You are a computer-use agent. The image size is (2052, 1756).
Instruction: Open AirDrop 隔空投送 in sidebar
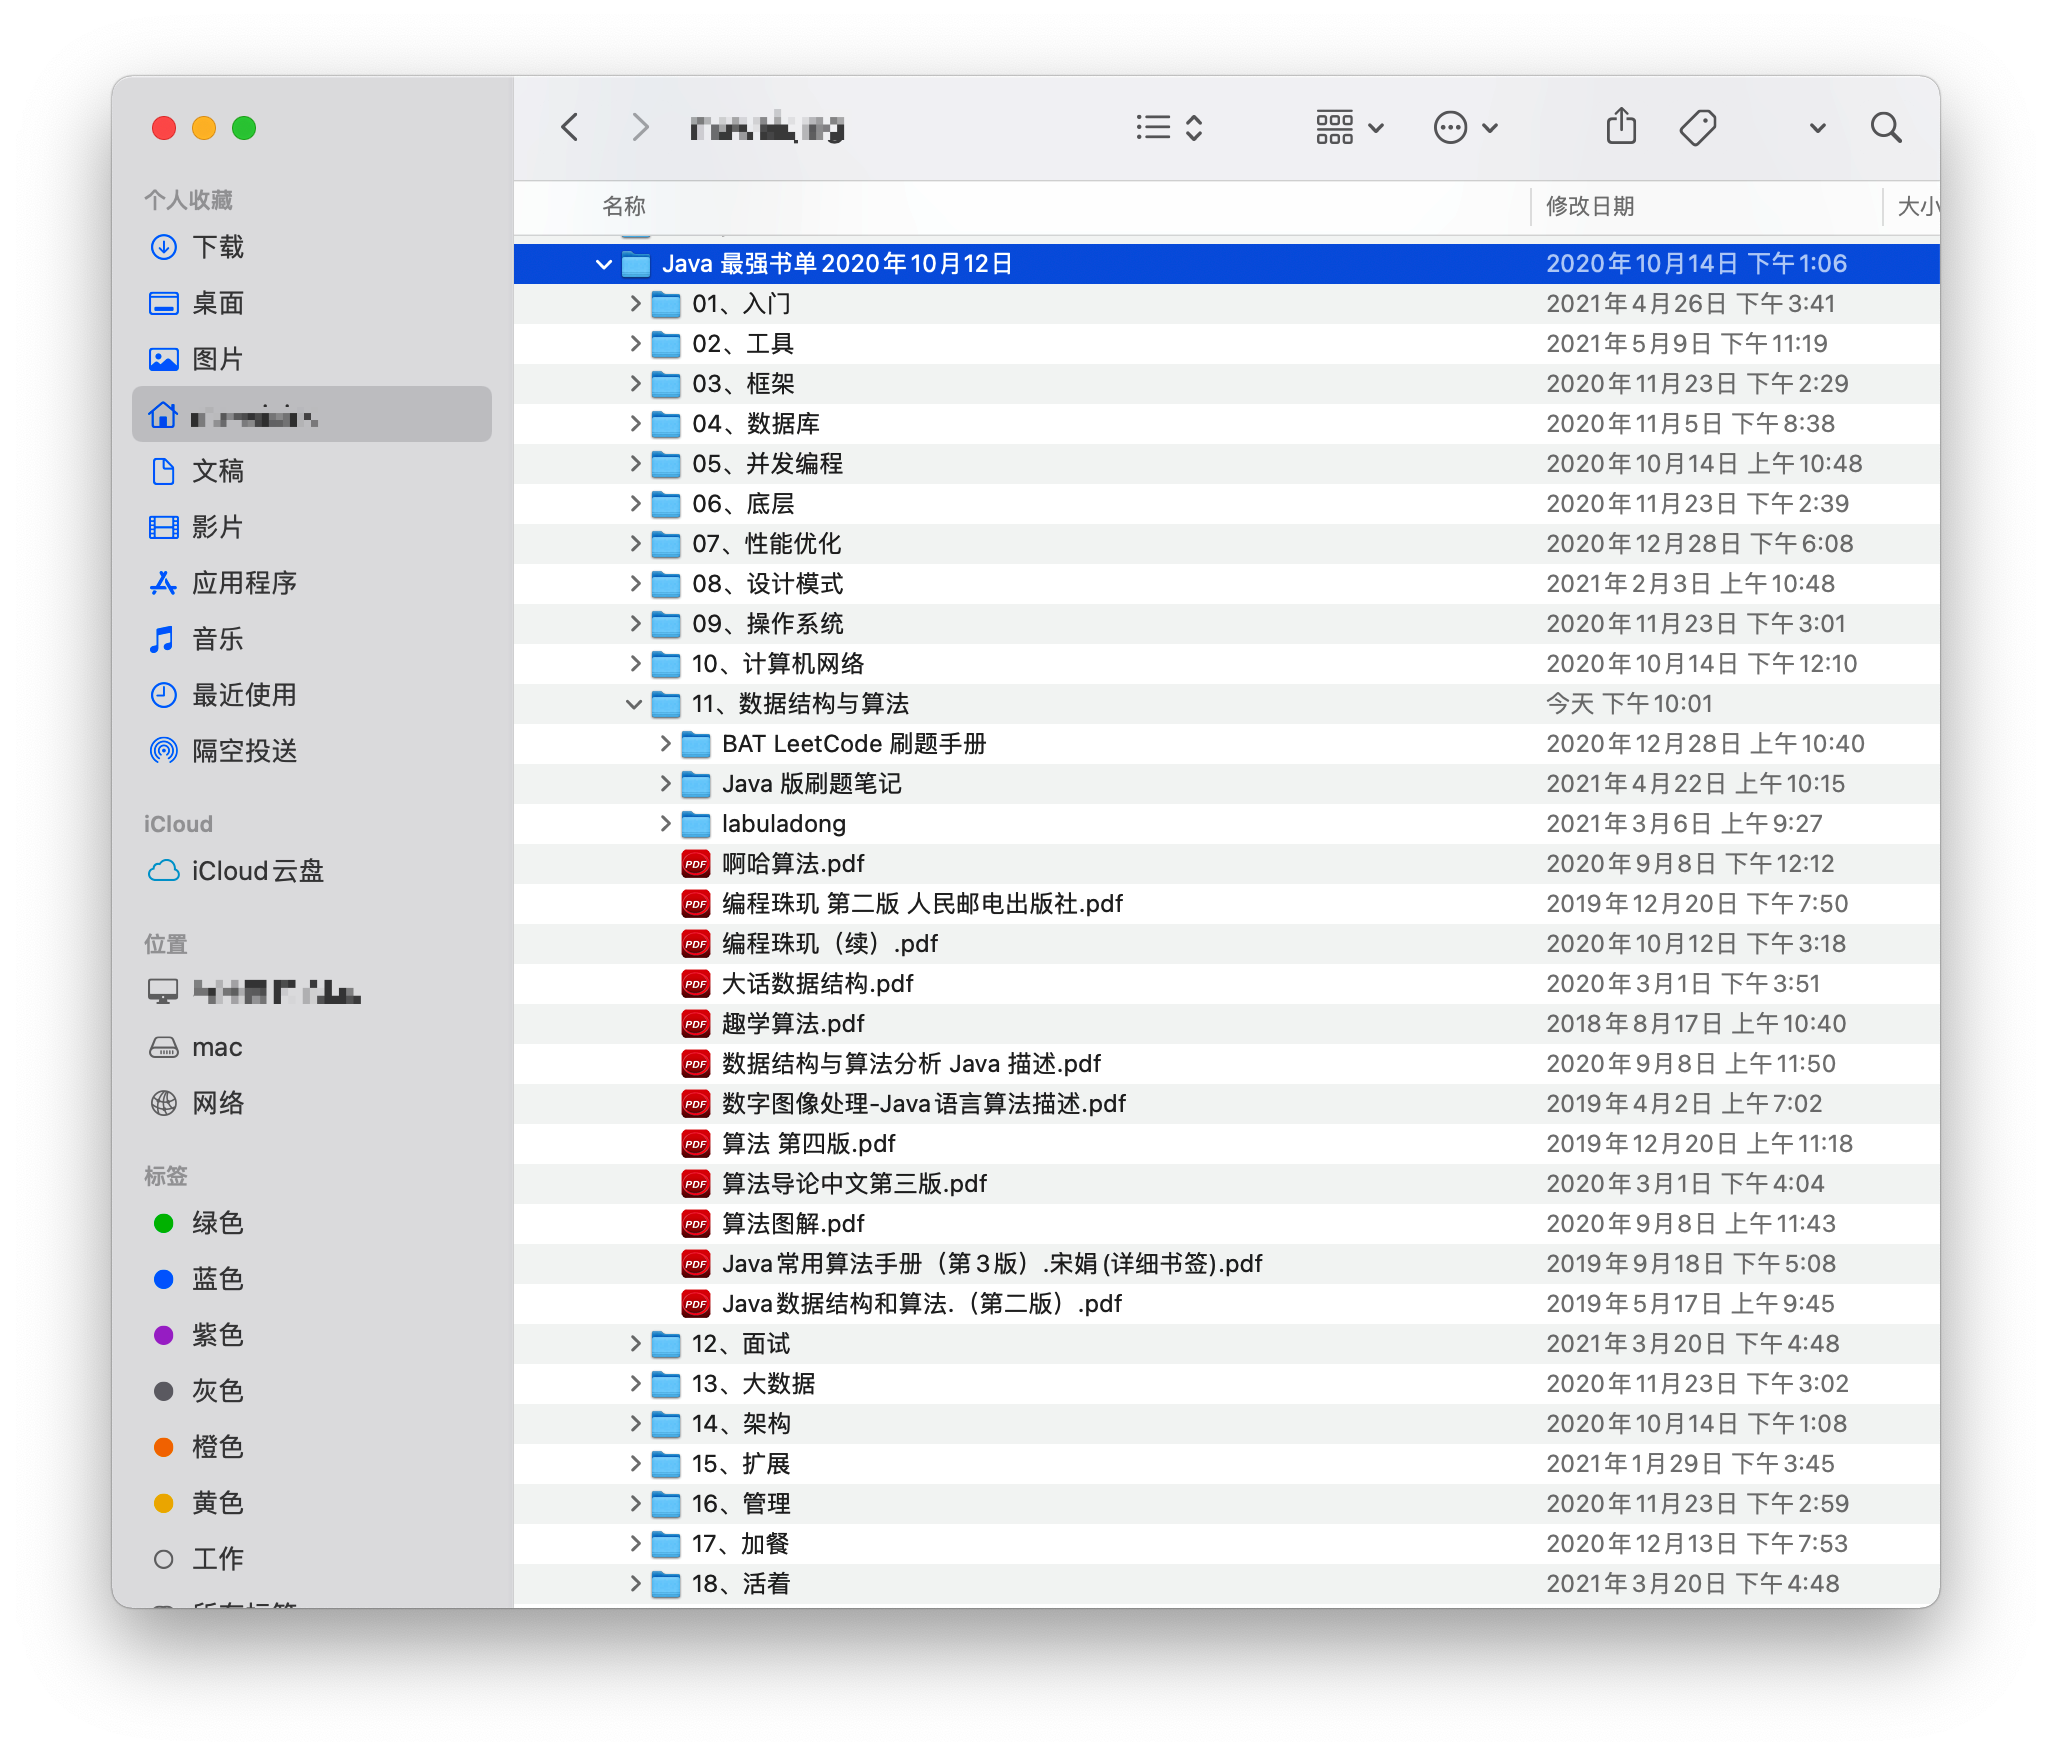pos(244,751)
